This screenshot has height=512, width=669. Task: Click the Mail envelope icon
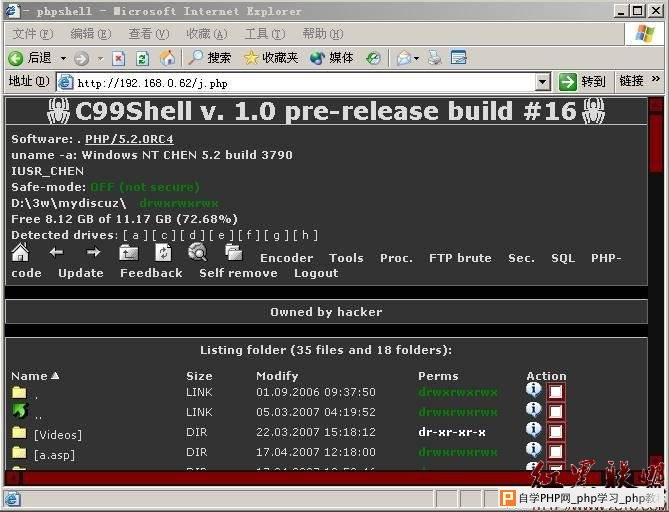pos(403,58)
